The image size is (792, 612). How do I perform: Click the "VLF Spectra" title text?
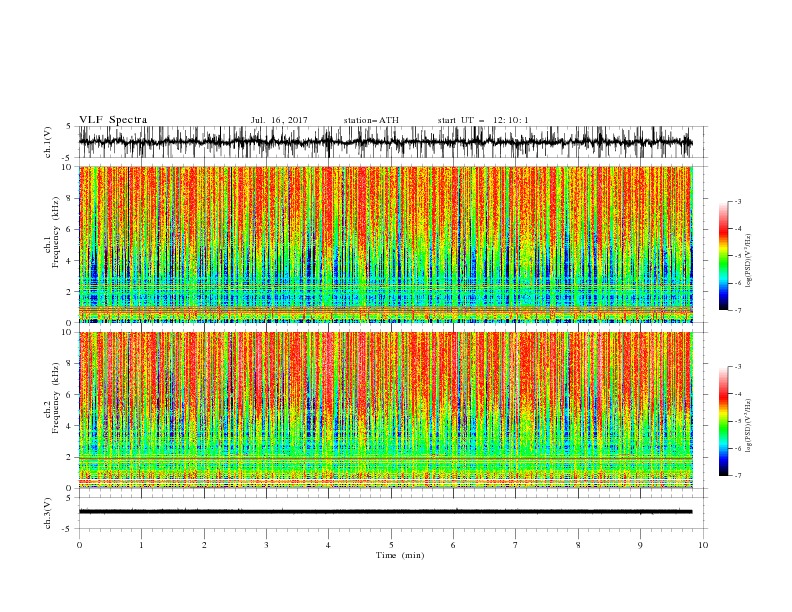113,120
